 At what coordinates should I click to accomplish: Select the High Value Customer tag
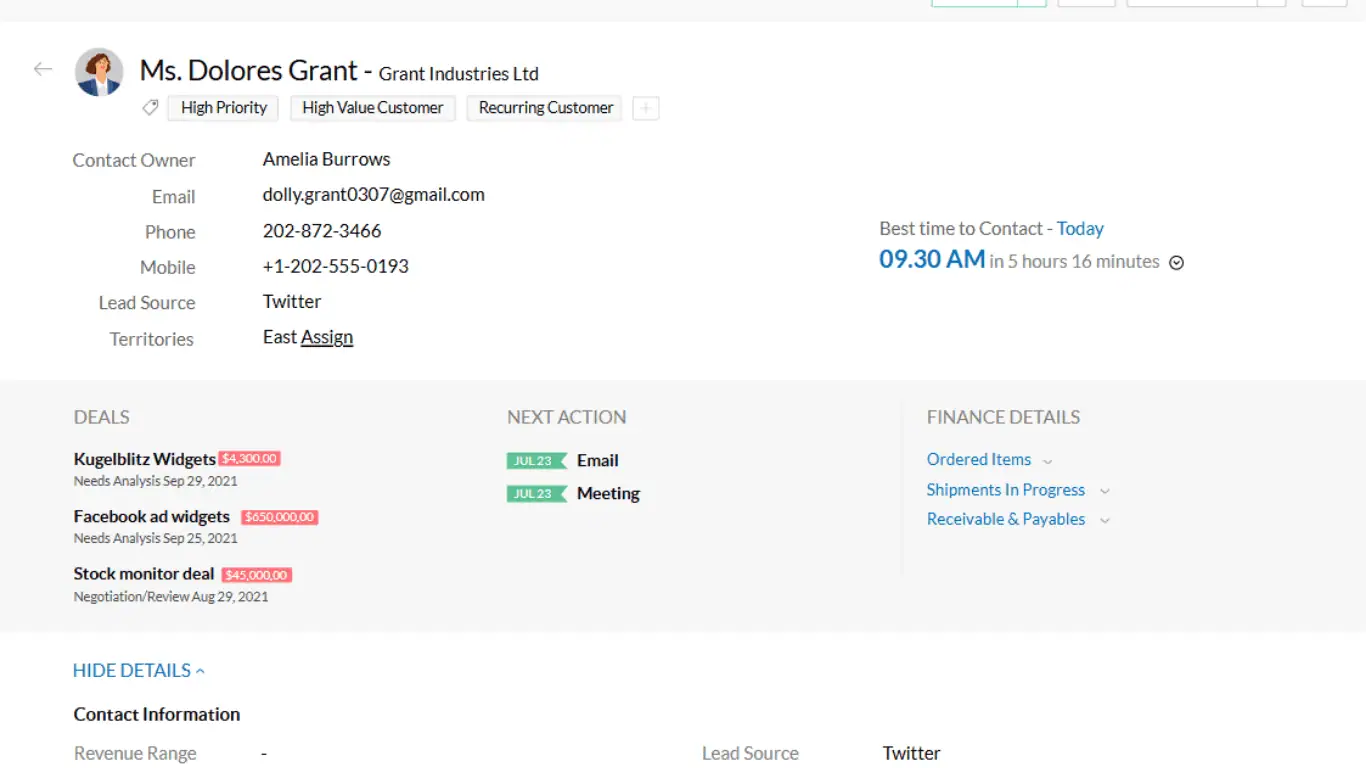(372, 108)
